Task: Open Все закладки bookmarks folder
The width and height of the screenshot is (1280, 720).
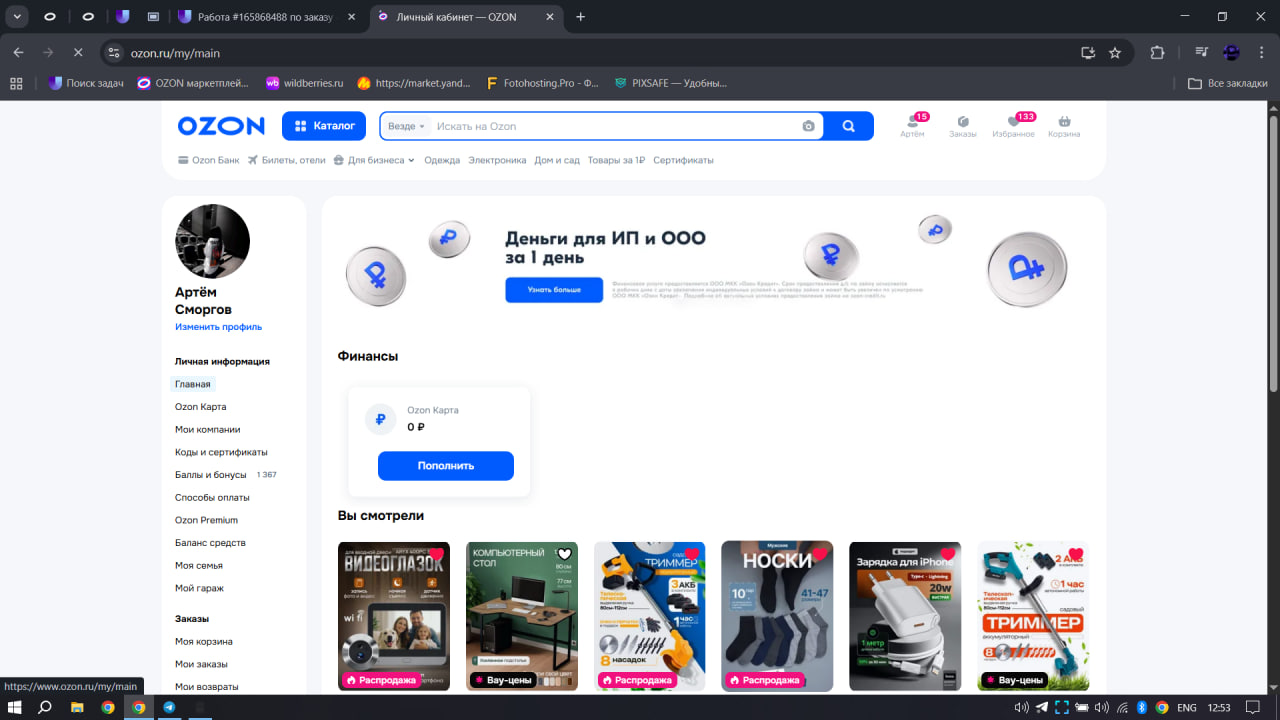Action: [x=1227, y=84]
